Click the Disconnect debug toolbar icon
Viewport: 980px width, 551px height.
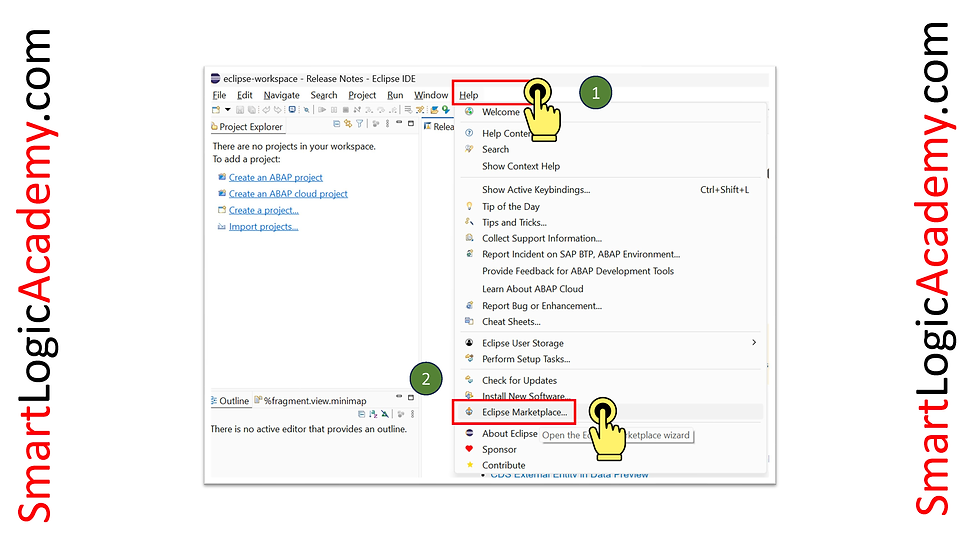tap(357, 110)
